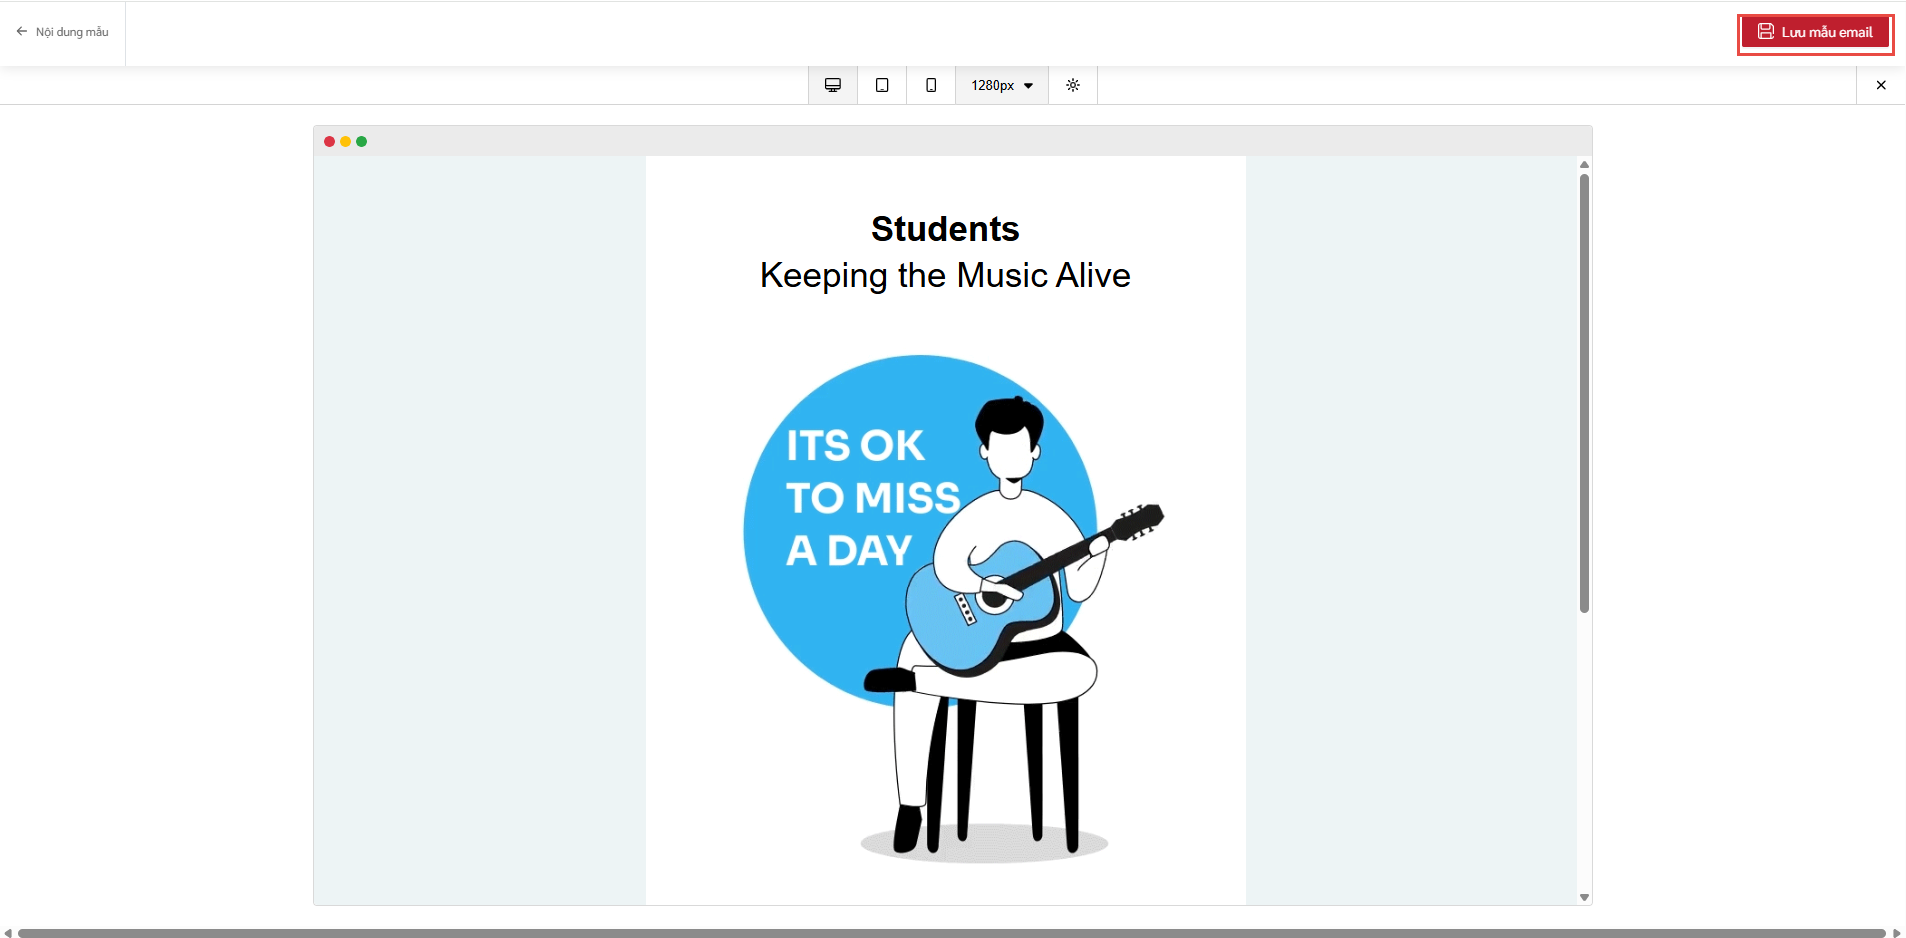Image resolution: width=1906 pixels, height=938 pixels.
Task: Click the horizontal scrollbar right arrow
Action: pyautogui.click(x=1897, y=933)
